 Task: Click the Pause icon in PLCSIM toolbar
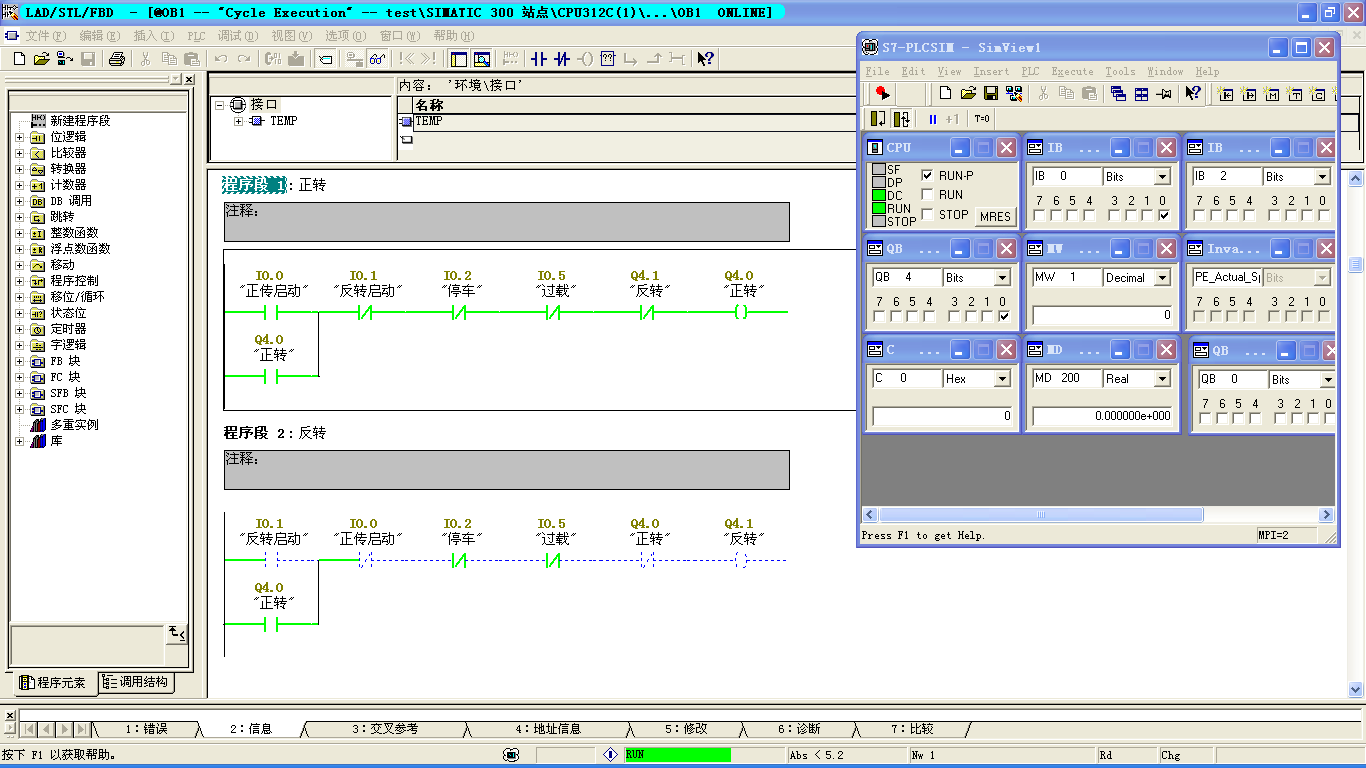932,119
